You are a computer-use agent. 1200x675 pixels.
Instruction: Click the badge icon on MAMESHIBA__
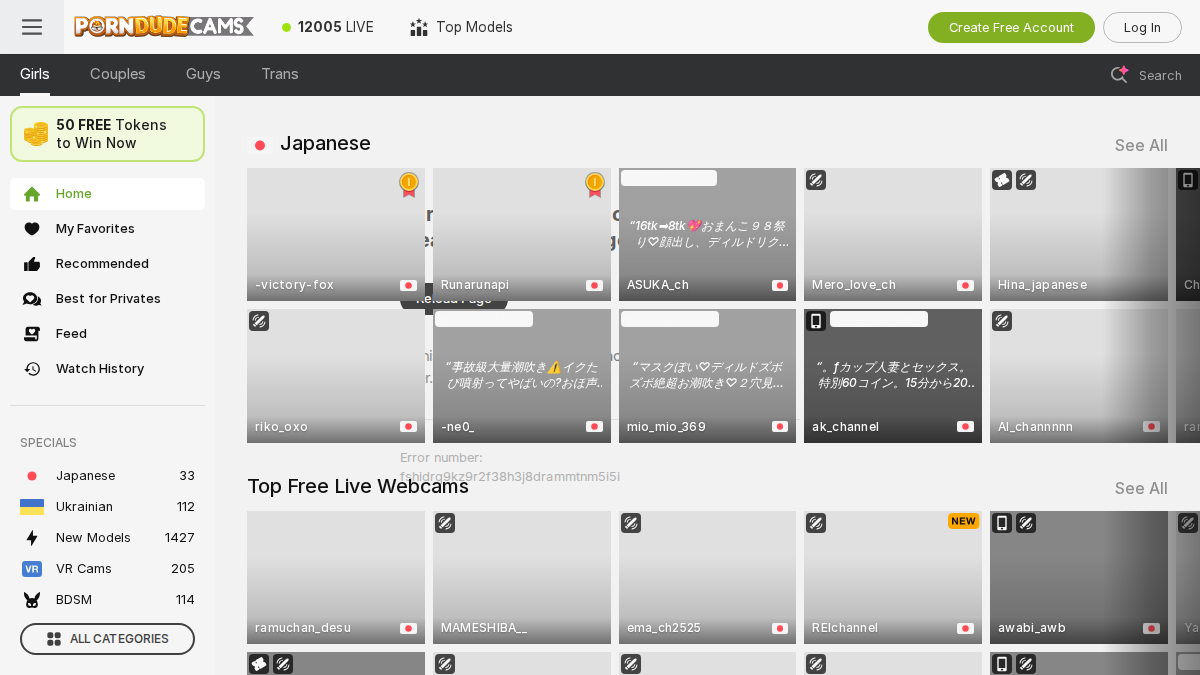click(445, 523)
